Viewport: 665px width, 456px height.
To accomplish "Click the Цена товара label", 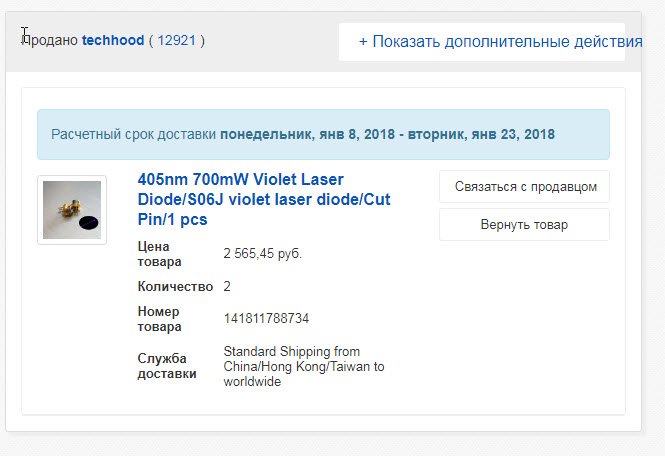I will pyautogui.click(x=159, y=254).
